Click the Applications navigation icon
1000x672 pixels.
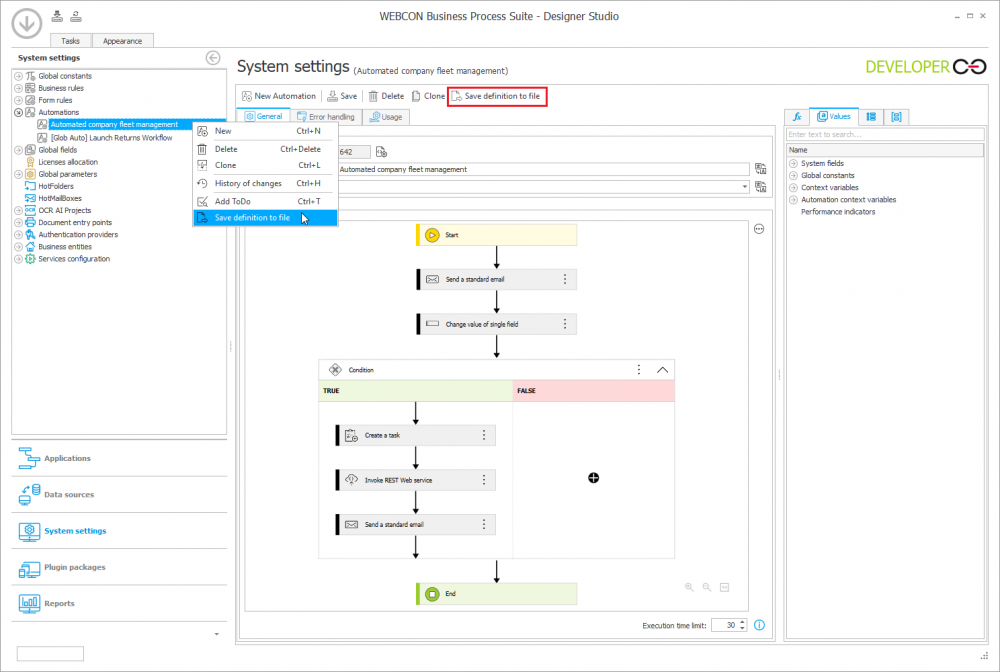[x=29, y=458]
